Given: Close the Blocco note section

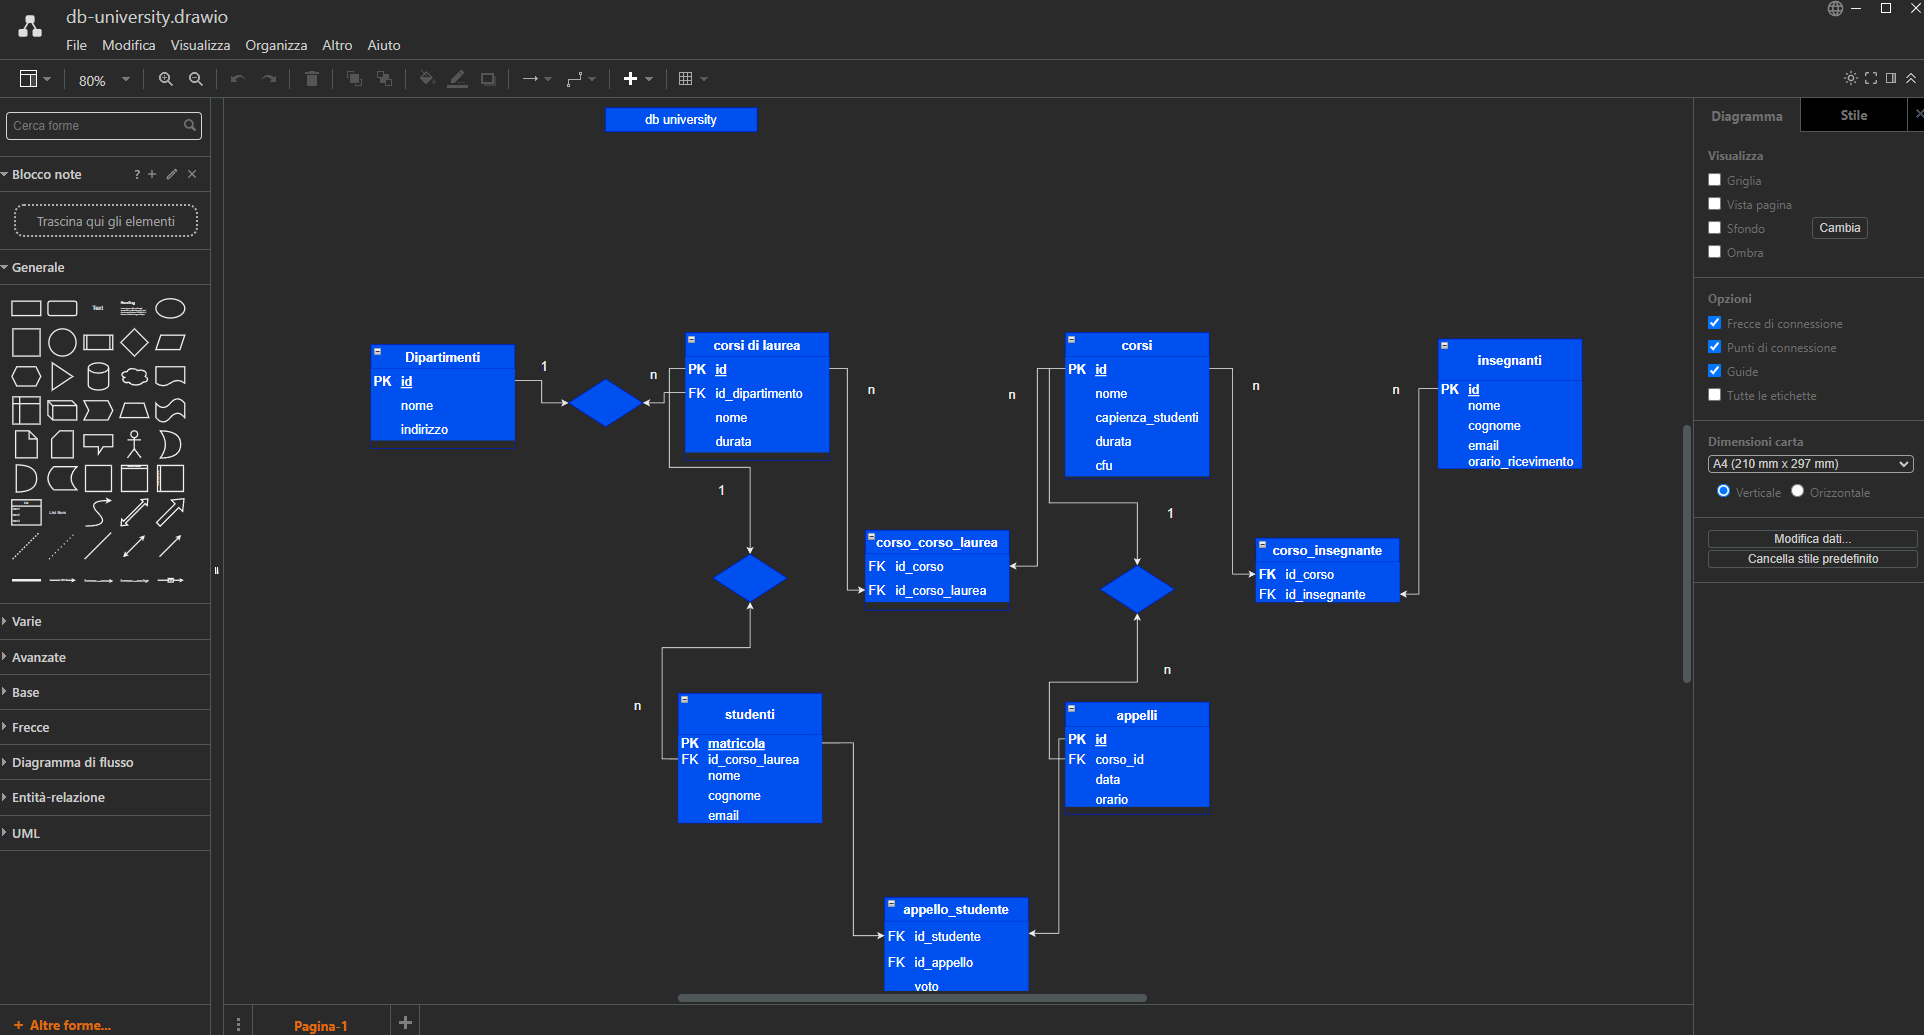Looking at the screenshot, I should pyautogui.click(x=192, y=174).
